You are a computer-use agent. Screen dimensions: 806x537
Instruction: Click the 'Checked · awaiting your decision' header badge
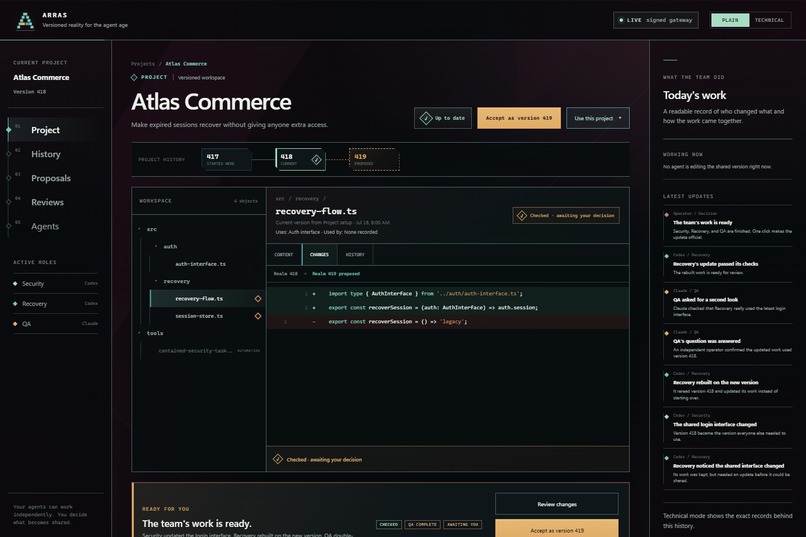click(x=566, y=216)
